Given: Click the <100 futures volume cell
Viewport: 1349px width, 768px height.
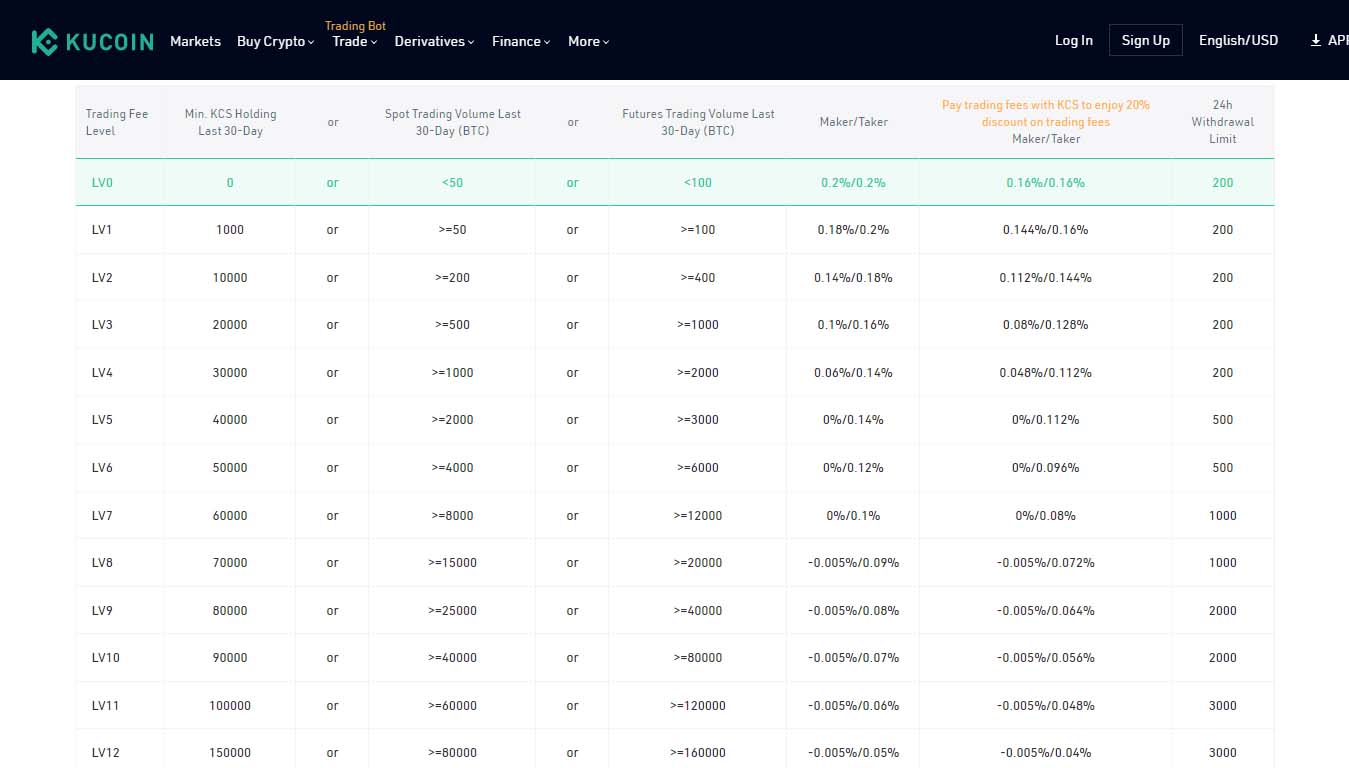Looking at the screenshot, I should (698, 183).
